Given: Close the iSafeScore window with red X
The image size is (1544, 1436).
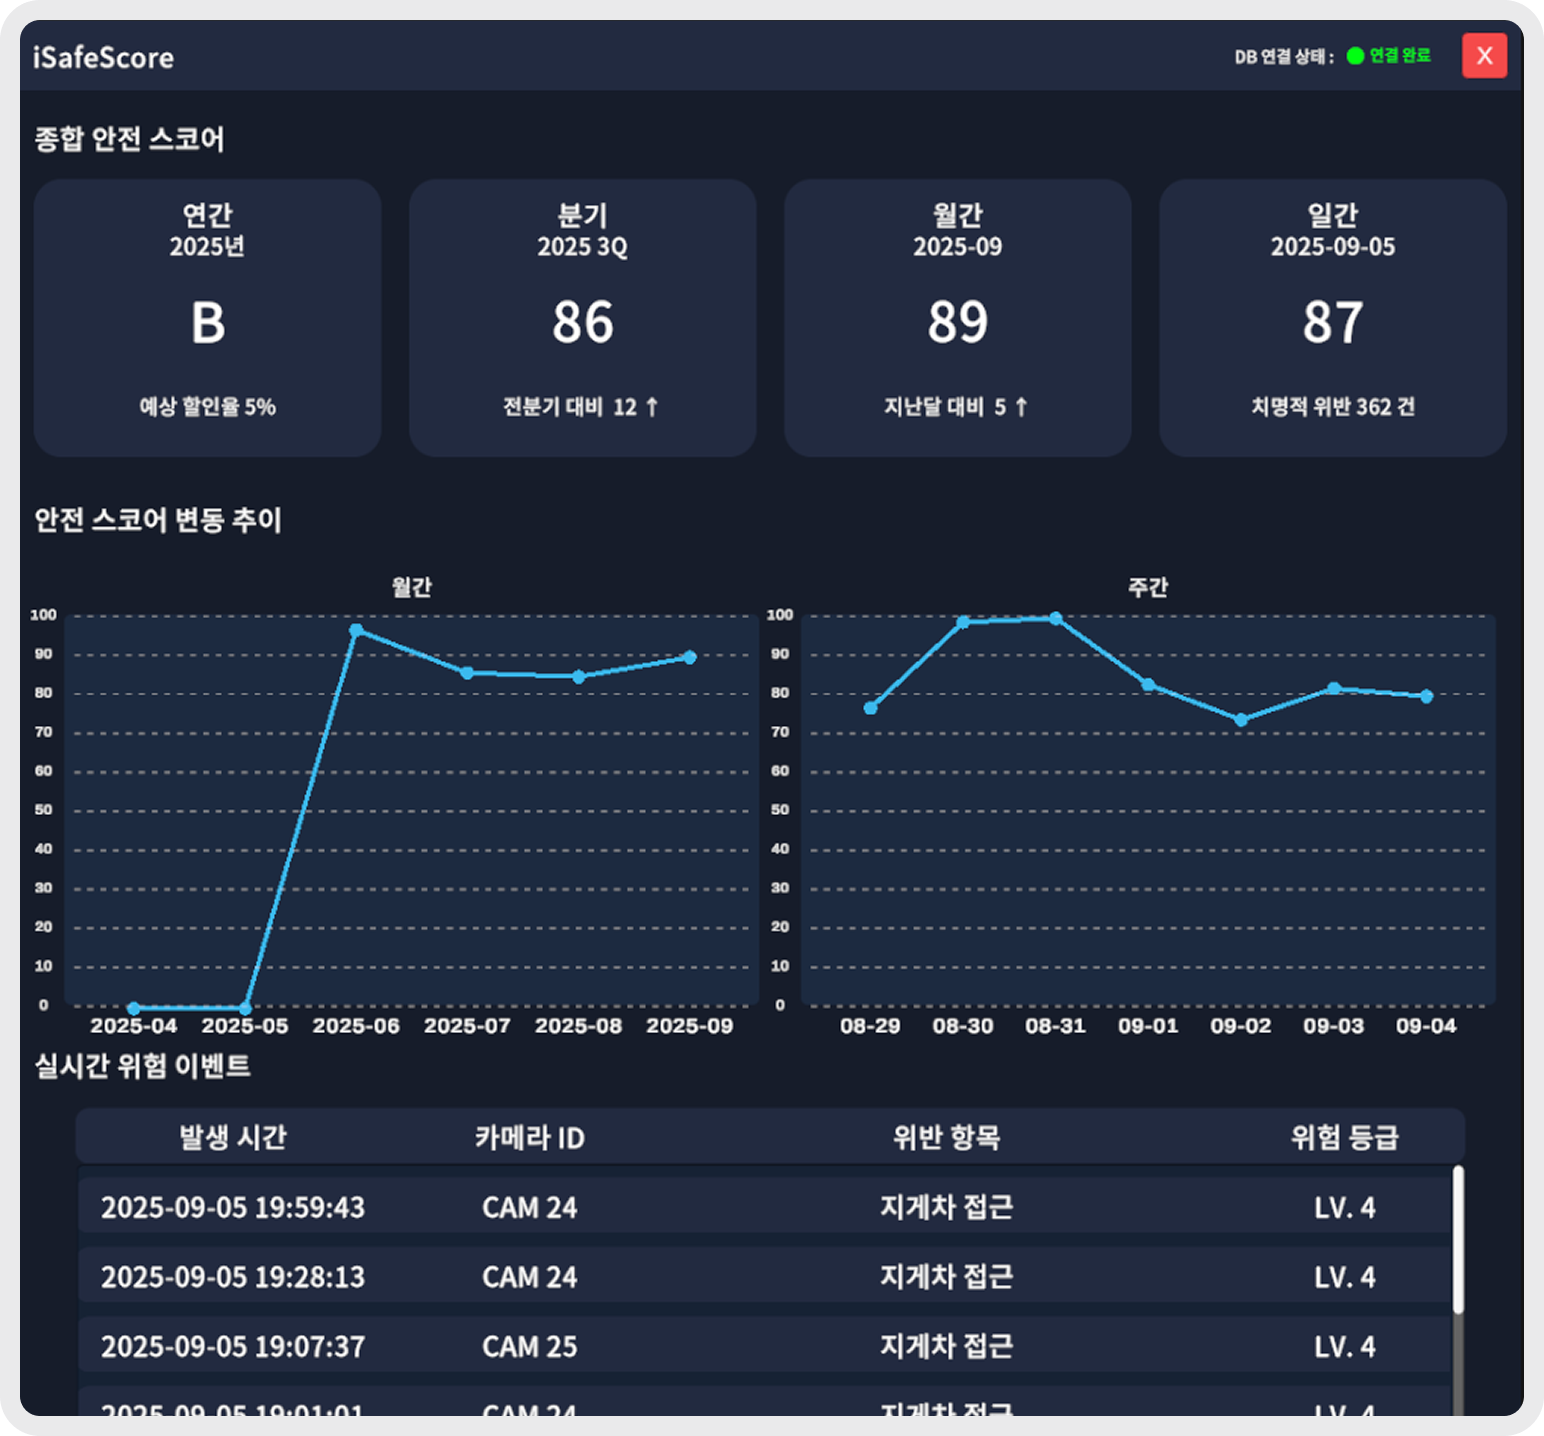Looking at the screenshot, I should click(x=1484, y=56).
